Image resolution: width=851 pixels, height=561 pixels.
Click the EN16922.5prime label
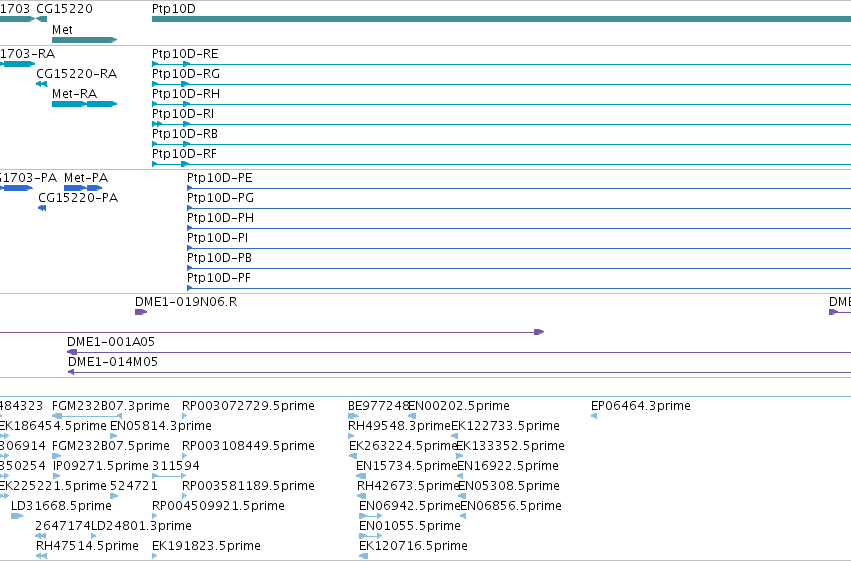pos(508,466)
